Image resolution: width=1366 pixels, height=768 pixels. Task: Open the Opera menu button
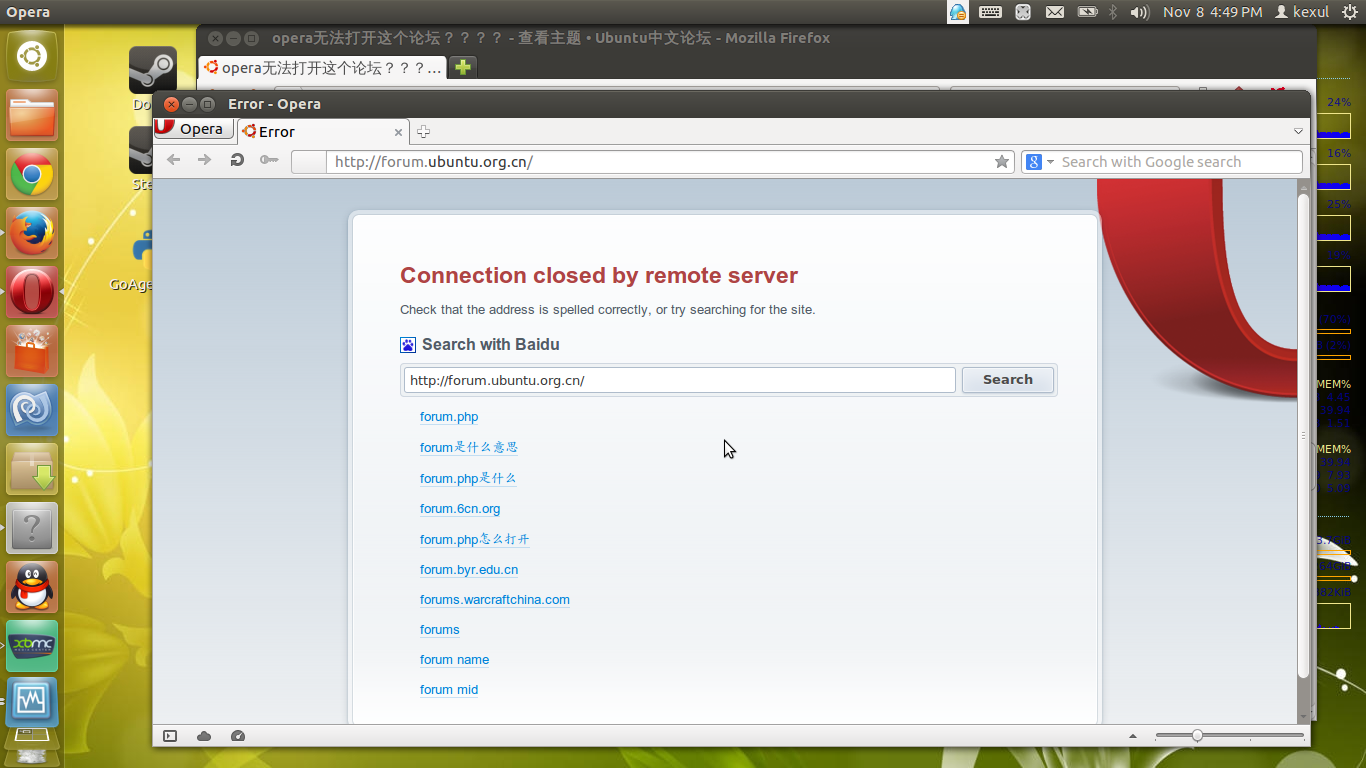pyautogui.click(x=194, y=129)
